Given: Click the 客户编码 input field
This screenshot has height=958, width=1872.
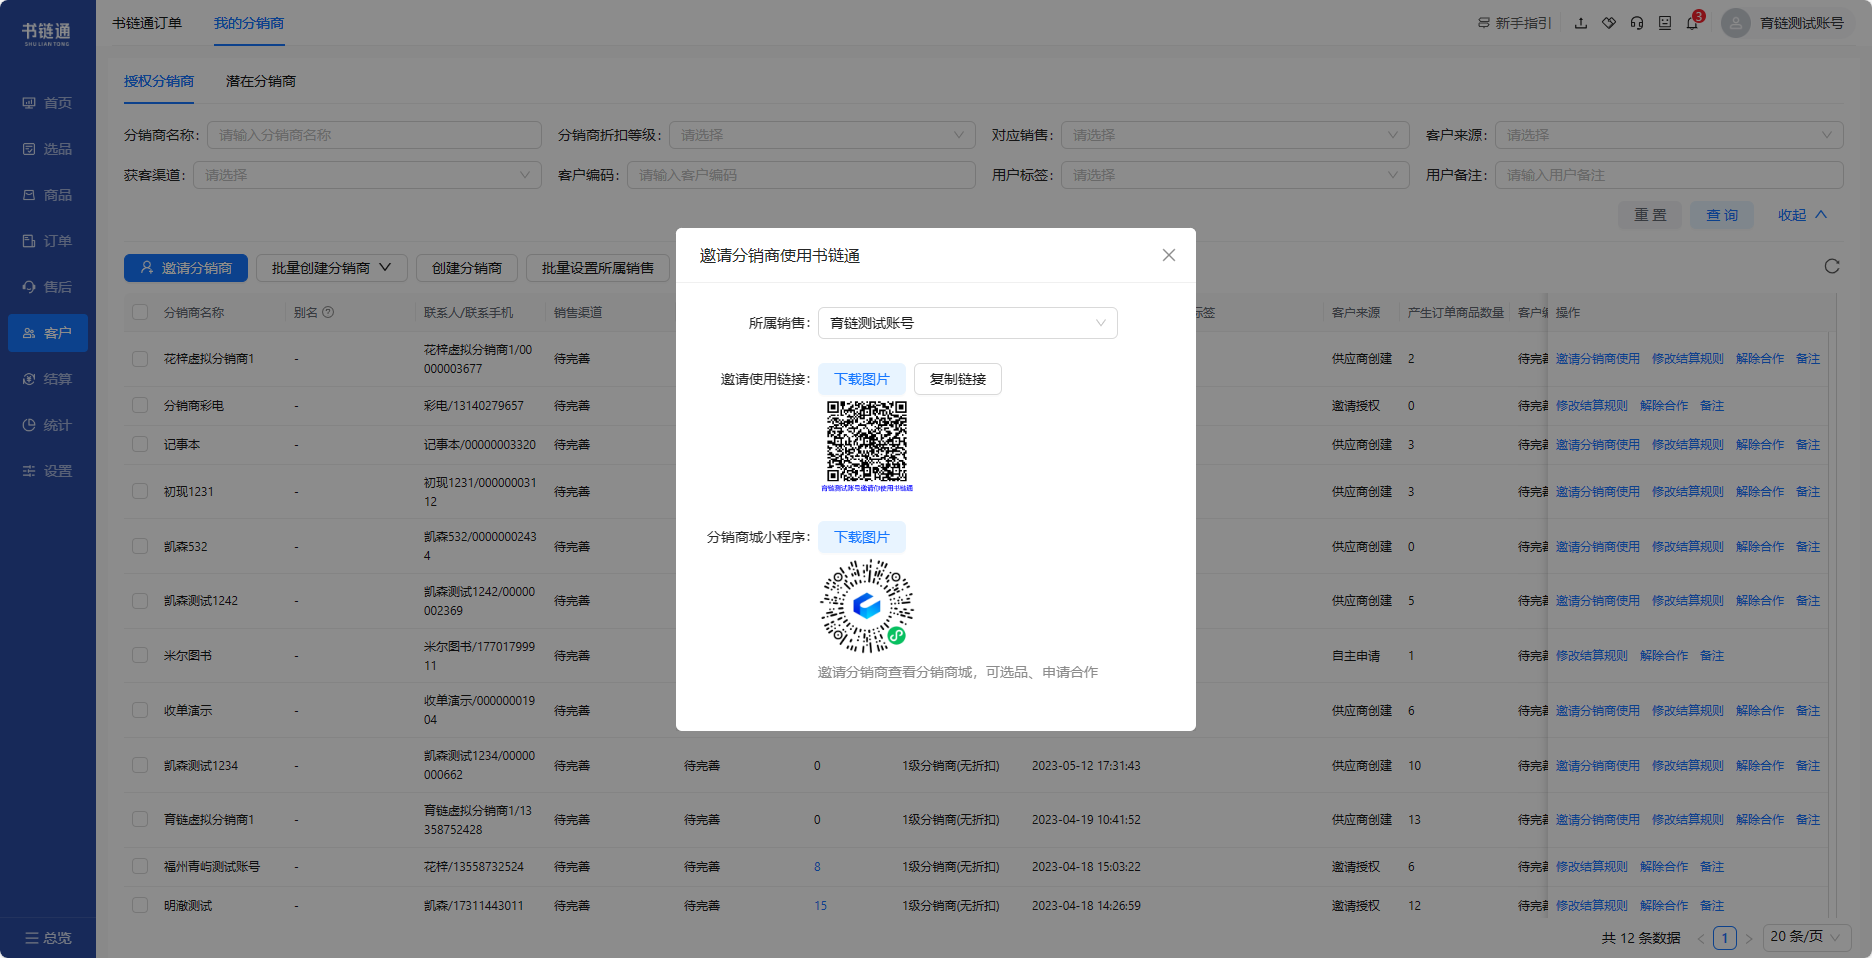Looking at the screenshot, I should pyautogui.click(x=801, y=175).
